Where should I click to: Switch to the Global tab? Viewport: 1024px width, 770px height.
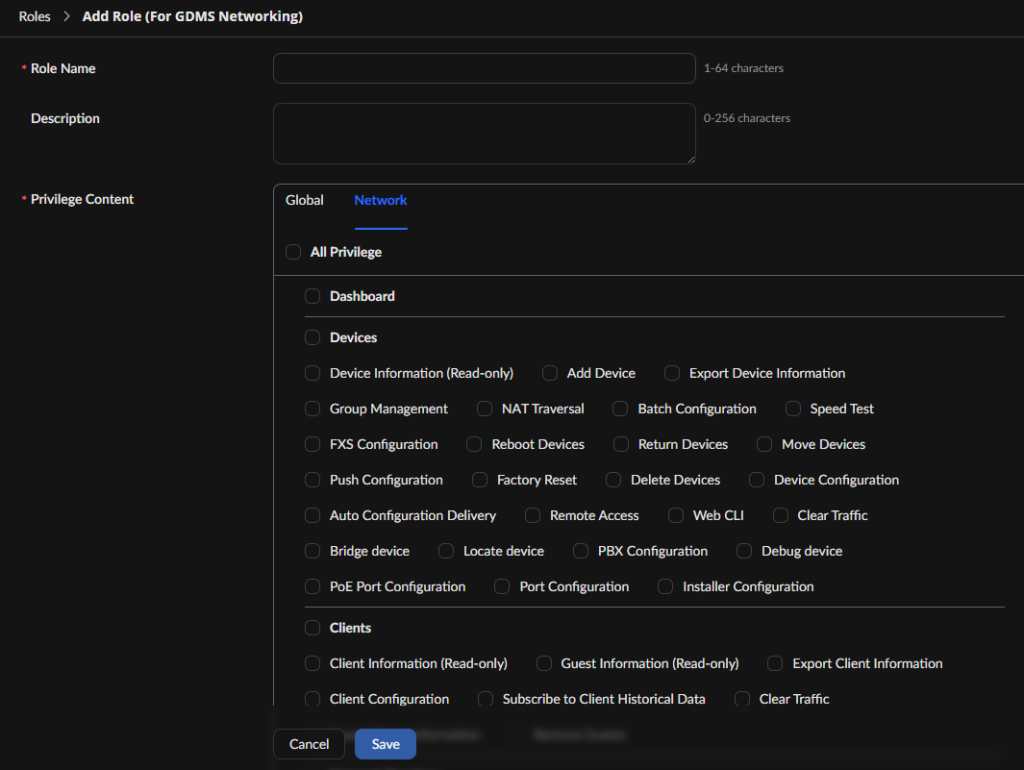(x=304, y=201)
